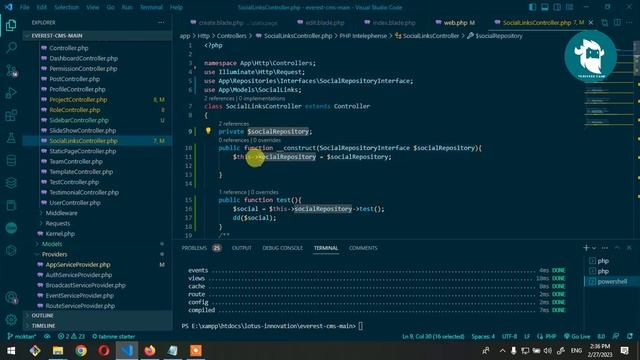The width and height of the screenshot is (640, 360).
Task: Expand the TIMELINE section
Action: pos(97,326)
